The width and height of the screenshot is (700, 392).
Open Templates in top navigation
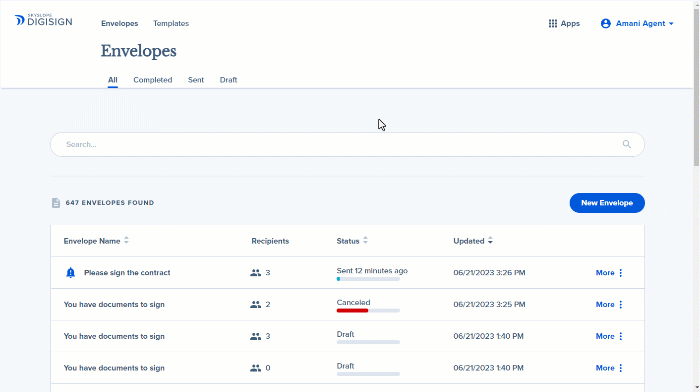[171, 23]
